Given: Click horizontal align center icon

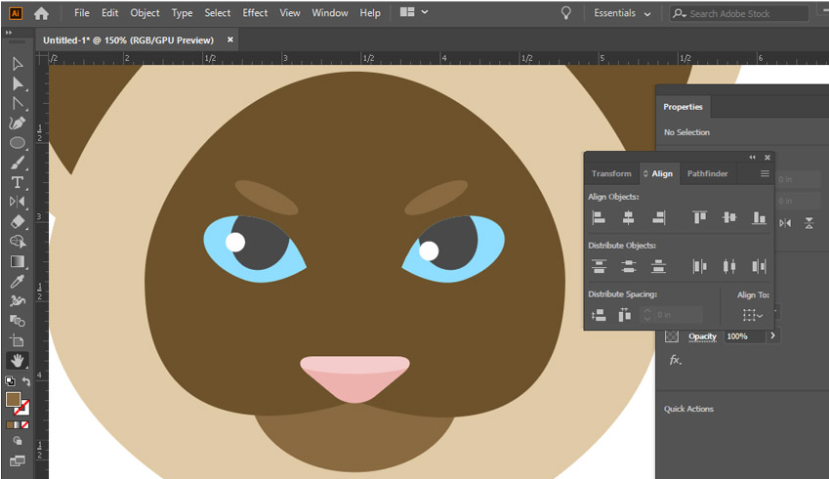Looking at the screenshot, I should [x=628, y=217].
